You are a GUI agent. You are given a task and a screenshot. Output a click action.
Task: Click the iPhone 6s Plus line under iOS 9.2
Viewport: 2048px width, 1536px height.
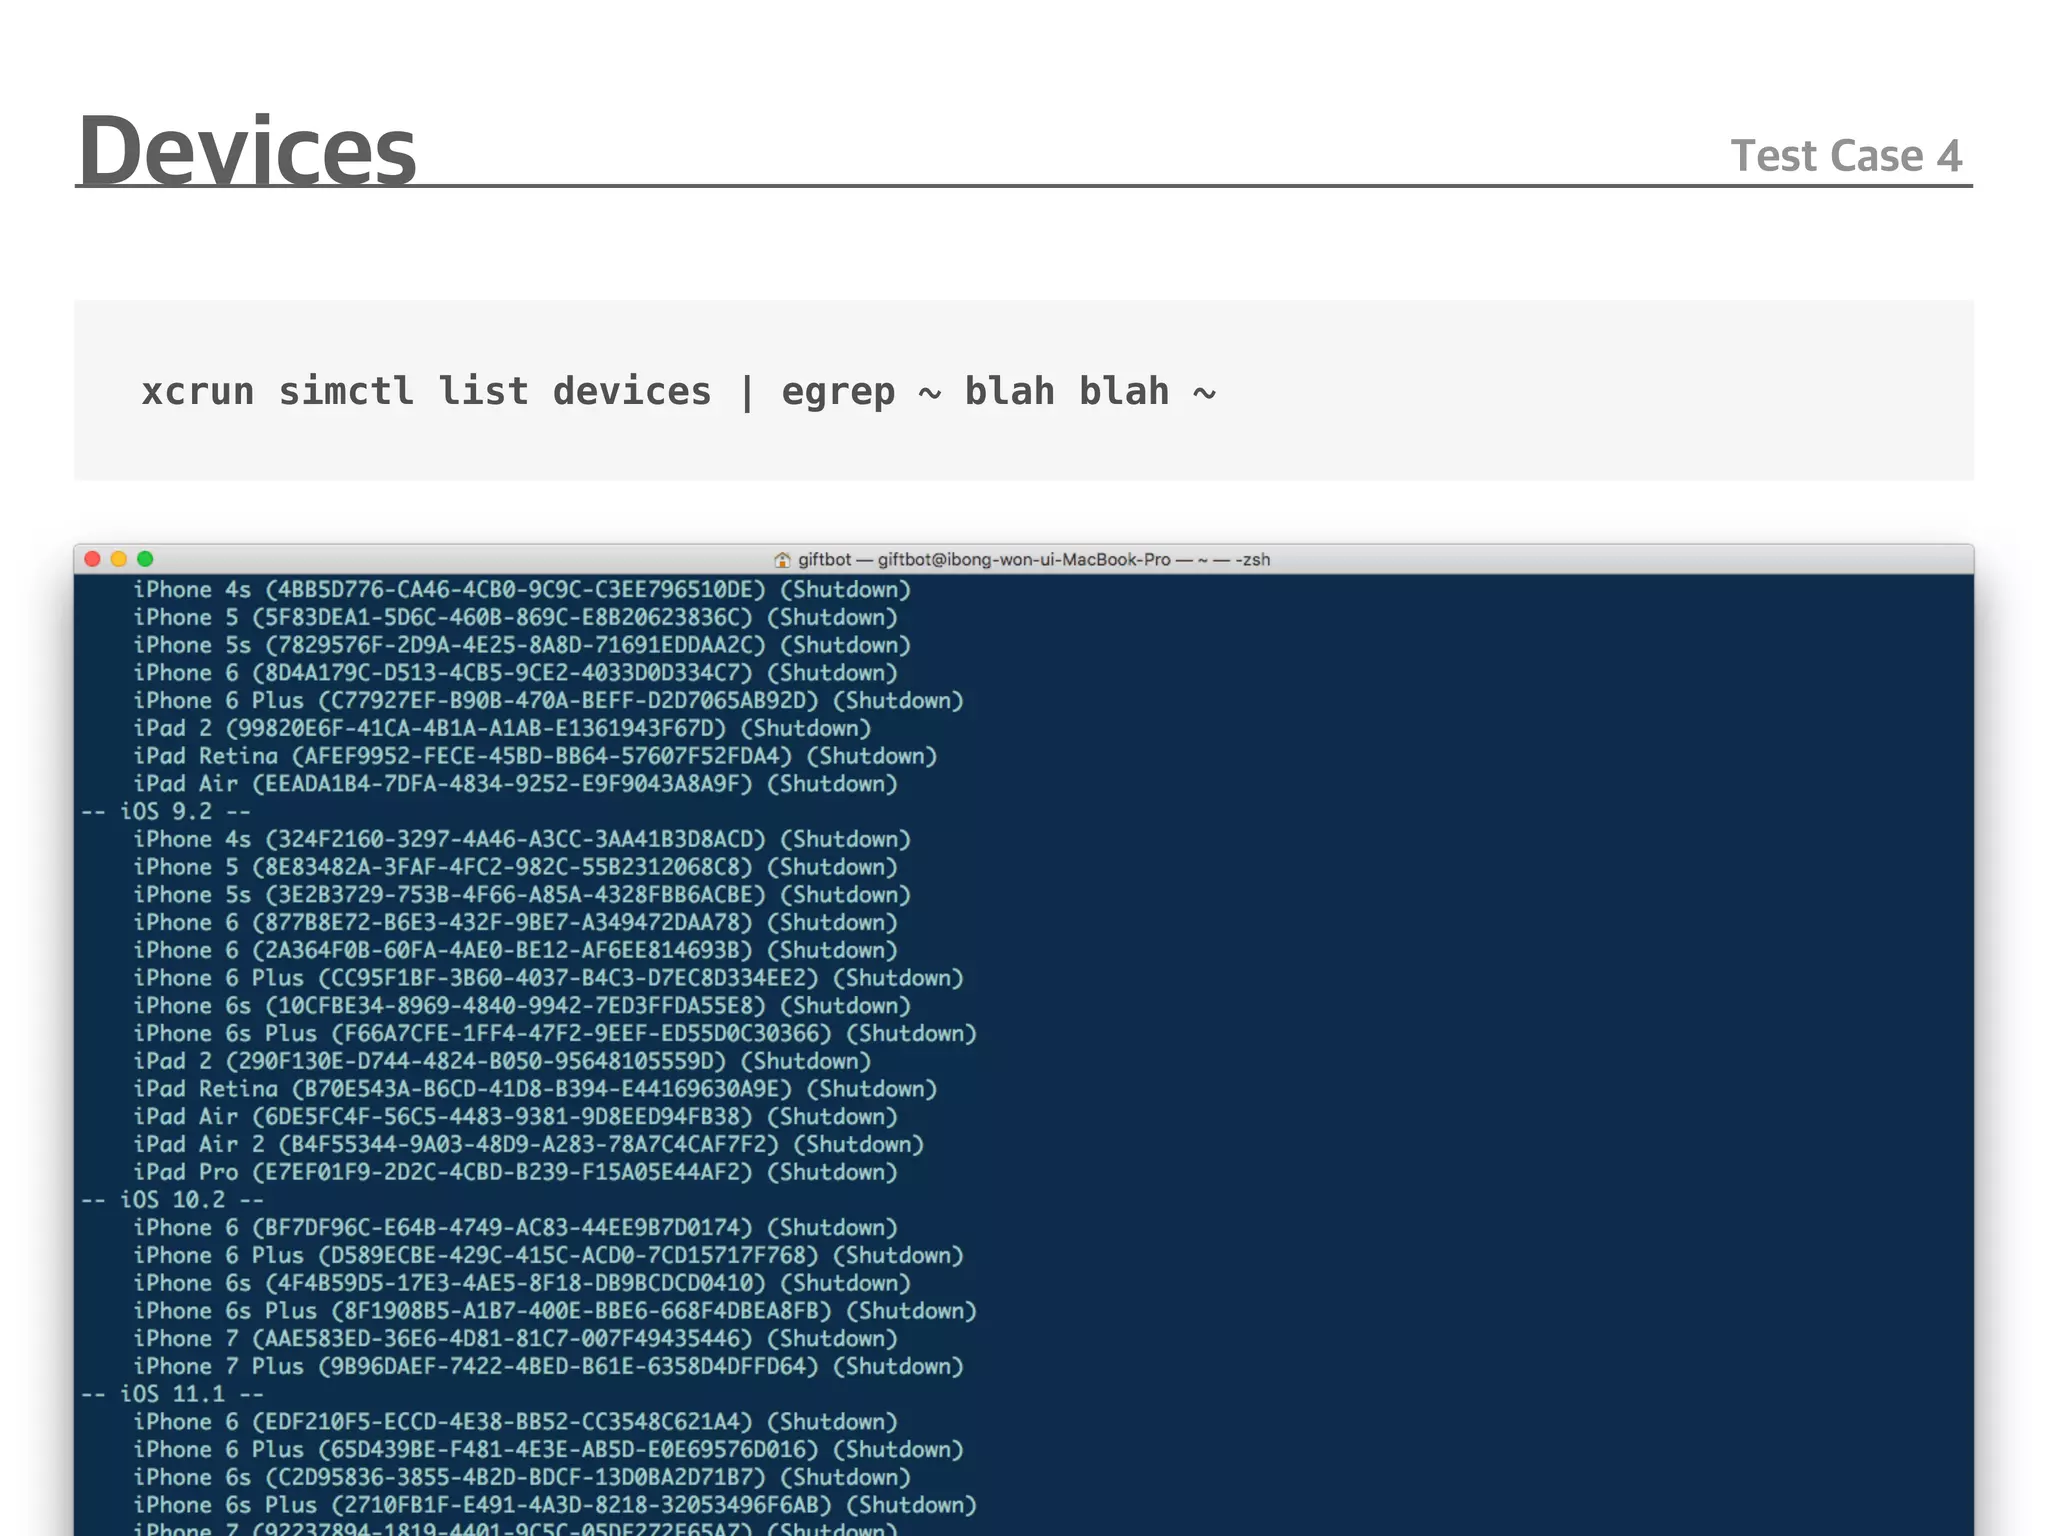point(555,1033)
